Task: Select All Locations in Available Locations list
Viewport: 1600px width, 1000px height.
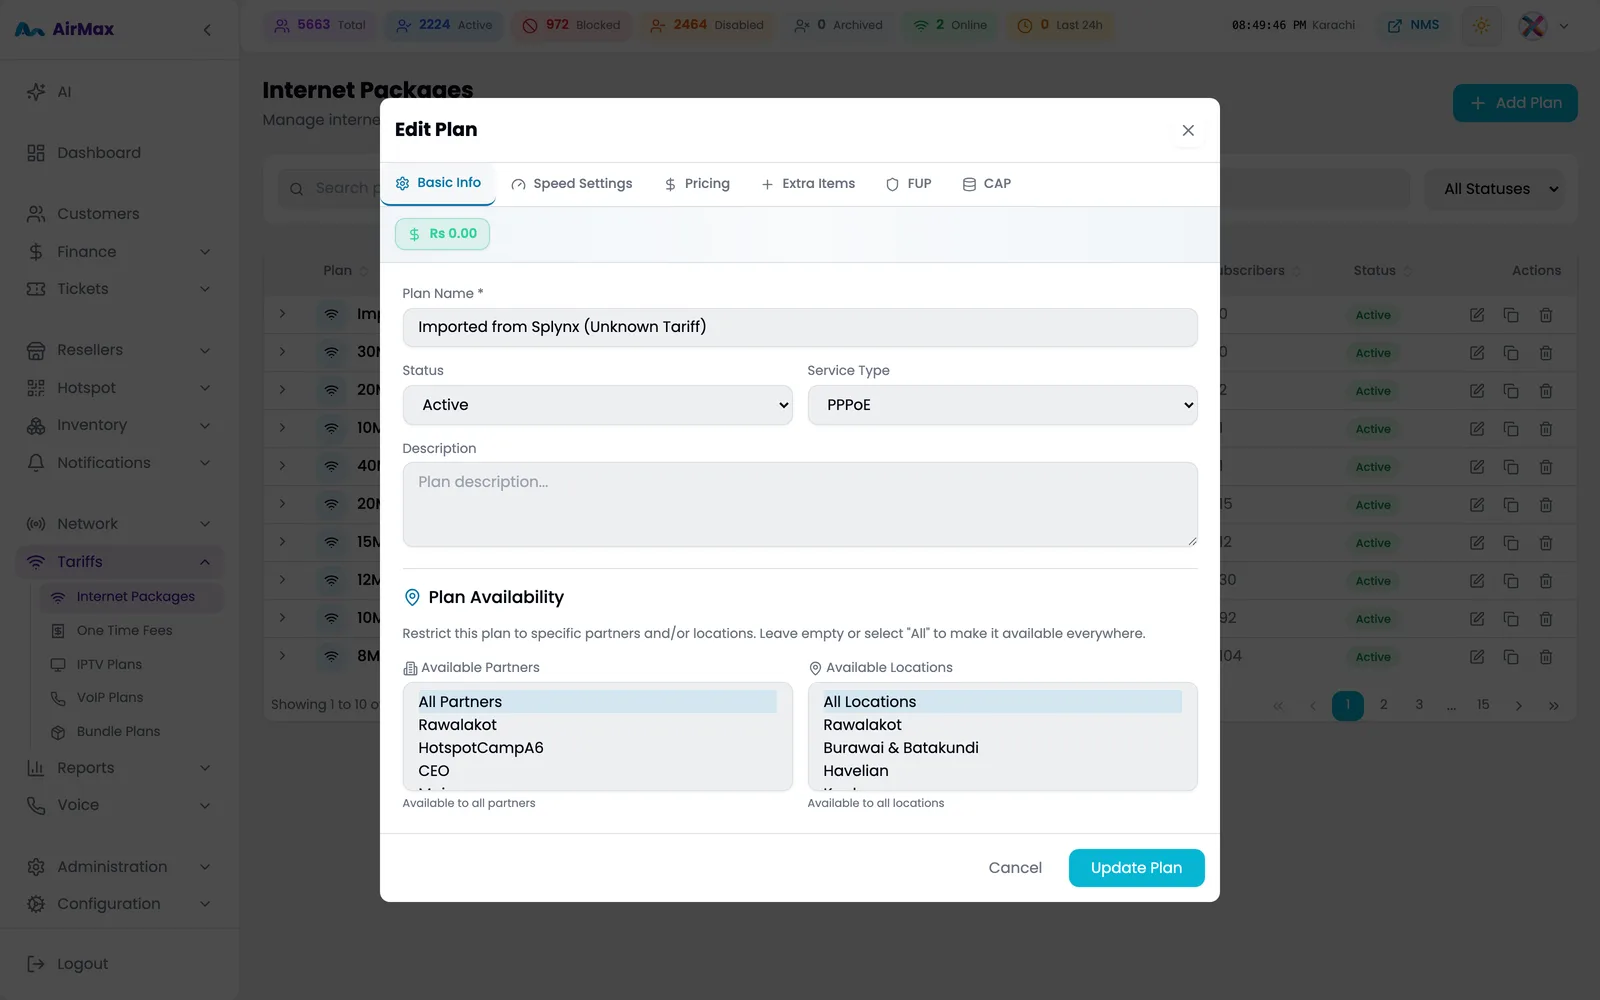Action: tap(1002, 702)
